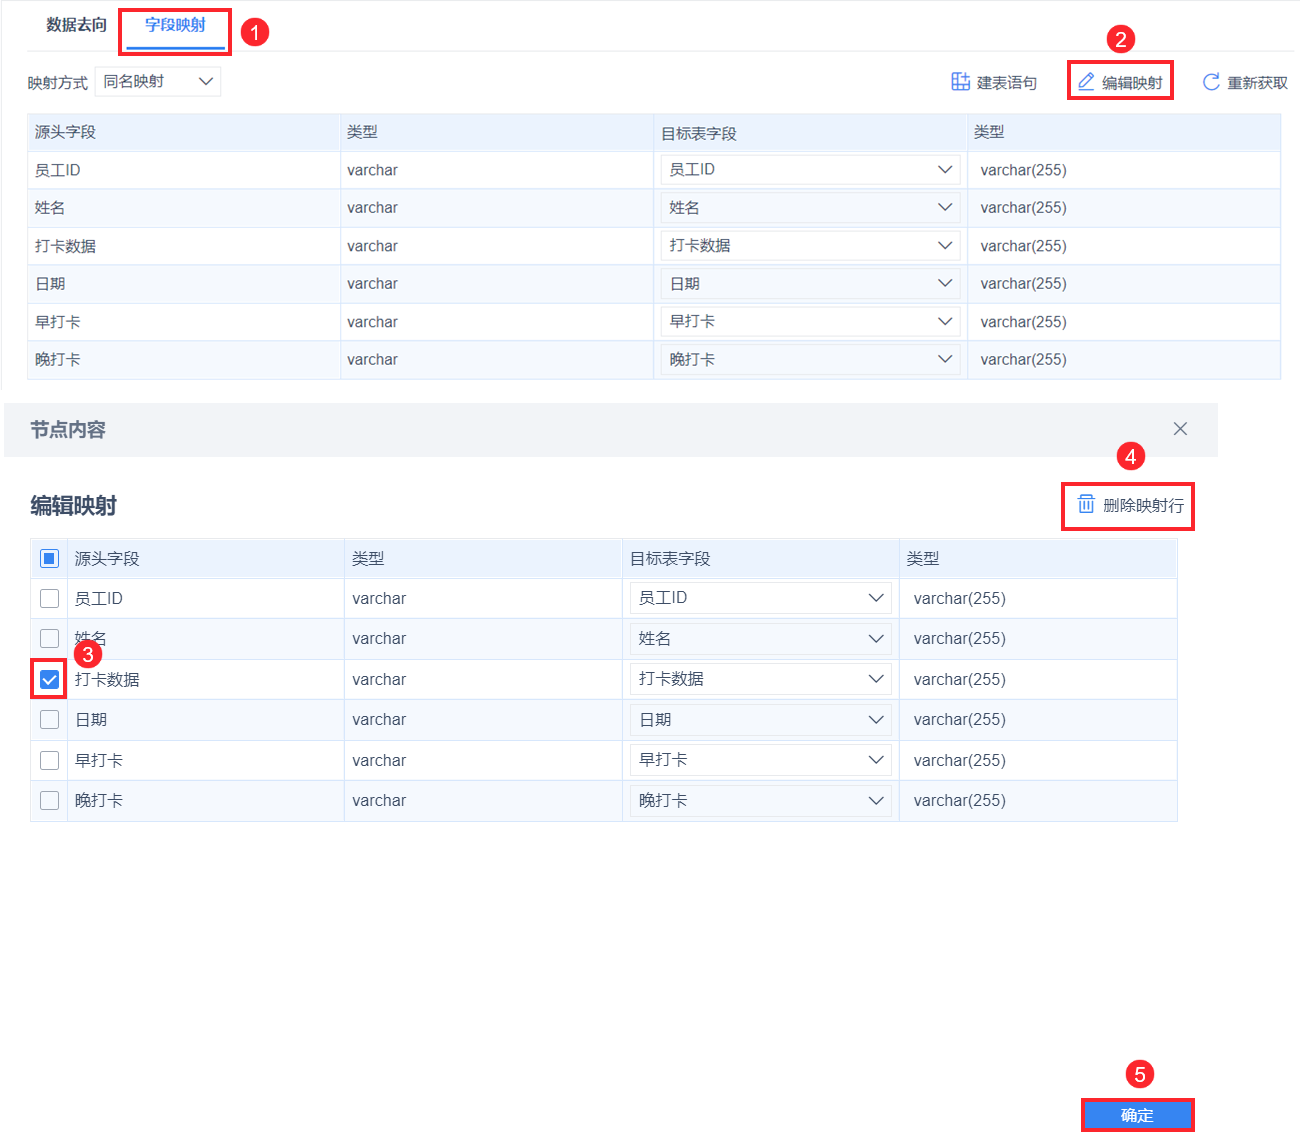
Task: Check the 晚打卡 row checkbox
Action: (x=49, y=800)
